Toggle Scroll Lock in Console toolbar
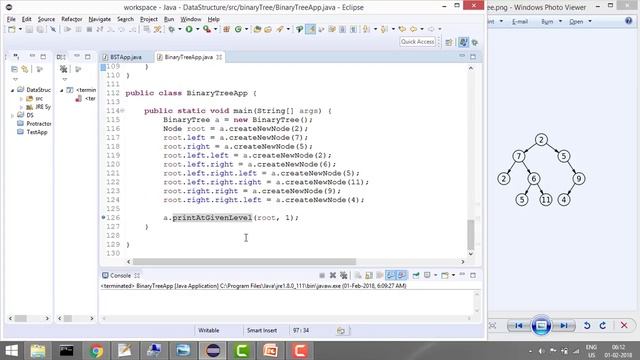The width and height of the screenshot is (640, 360). (369, 276)
